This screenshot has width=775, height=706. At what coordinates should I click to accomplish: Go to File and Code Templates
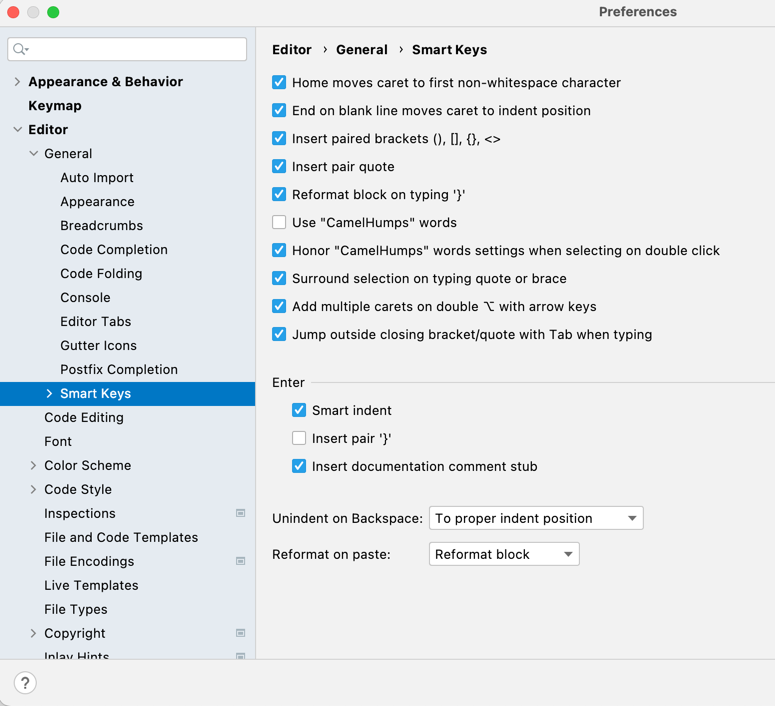[121, 537]
